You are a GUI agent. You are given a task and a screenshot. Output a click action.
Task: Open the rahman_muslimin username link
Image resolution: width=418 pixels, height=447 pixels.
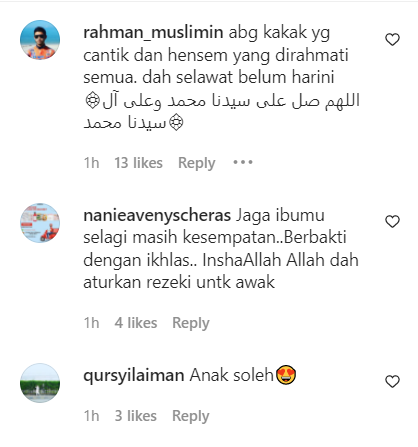(x=153, y=33)
